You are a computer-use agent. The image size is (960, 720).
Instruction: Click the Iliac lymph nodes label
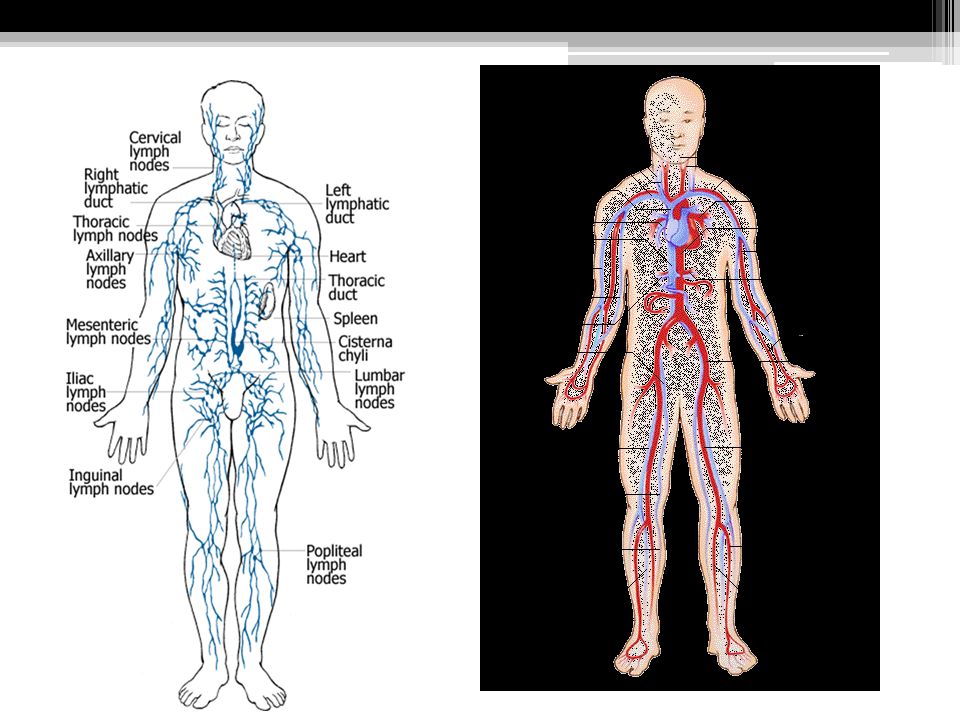point(86,392)
